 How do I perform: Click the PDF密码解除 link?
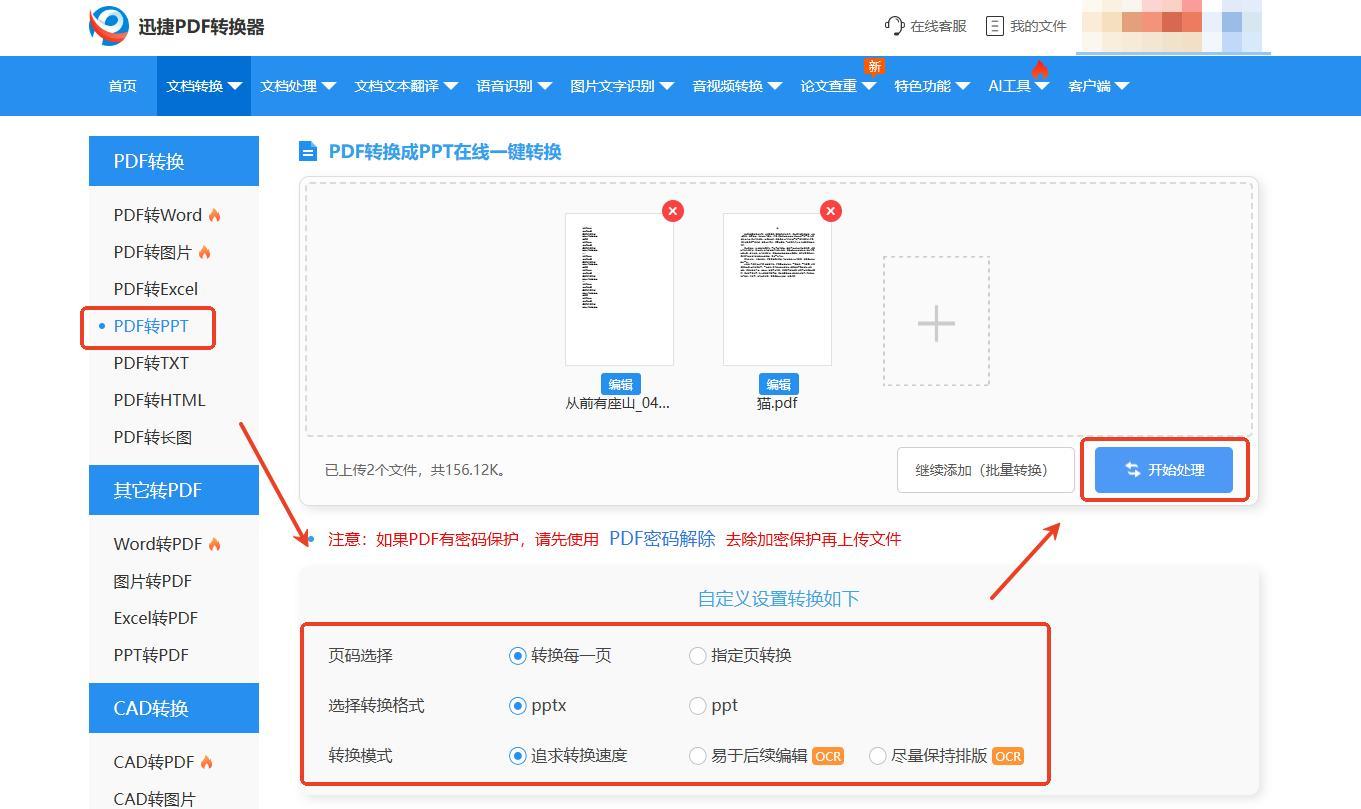[x=662, y=539]
